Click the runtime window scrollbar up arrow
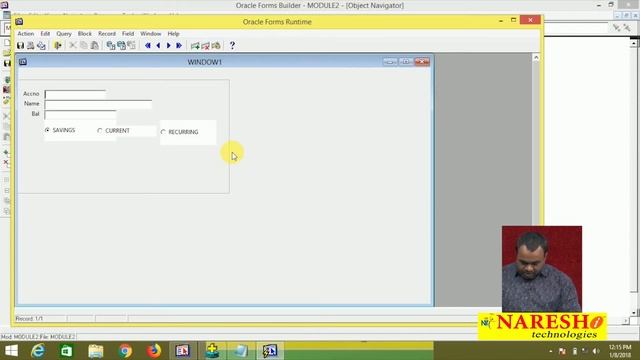Viewport: 640px width, 360px height. pyautogui.click(x=536, y=58)
